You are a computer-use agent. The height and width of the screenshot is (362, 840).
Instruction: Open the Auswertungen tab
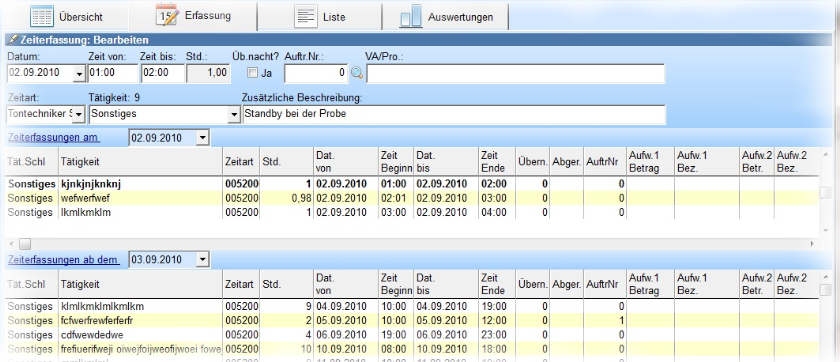point(445,16)
